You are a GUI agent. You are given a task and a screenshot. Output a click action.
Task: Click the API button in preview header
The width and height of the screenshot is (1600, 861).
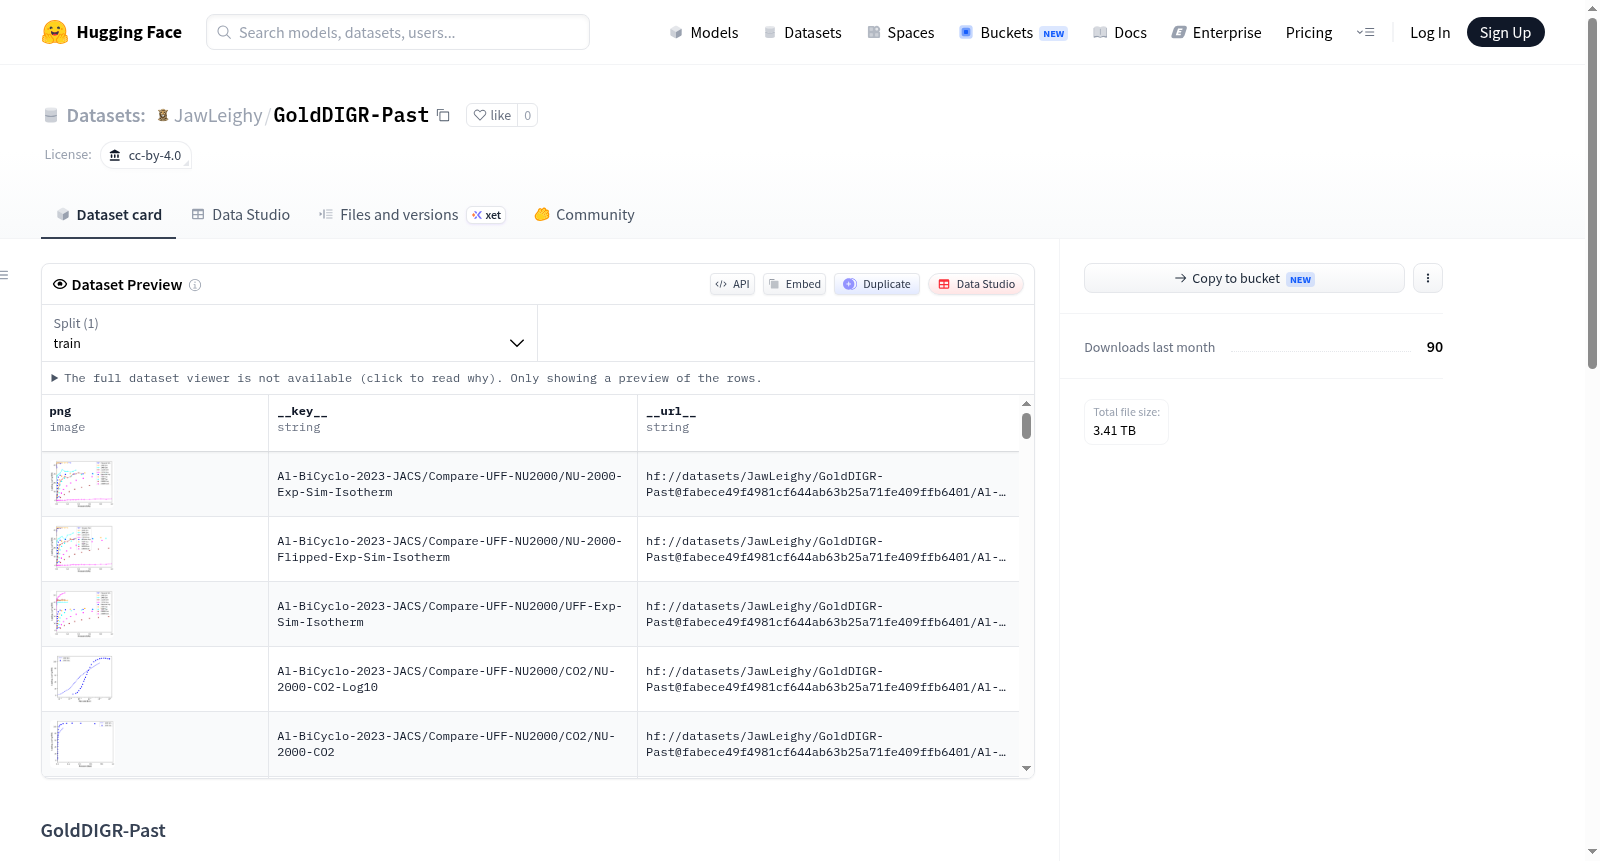pos(732,284)
